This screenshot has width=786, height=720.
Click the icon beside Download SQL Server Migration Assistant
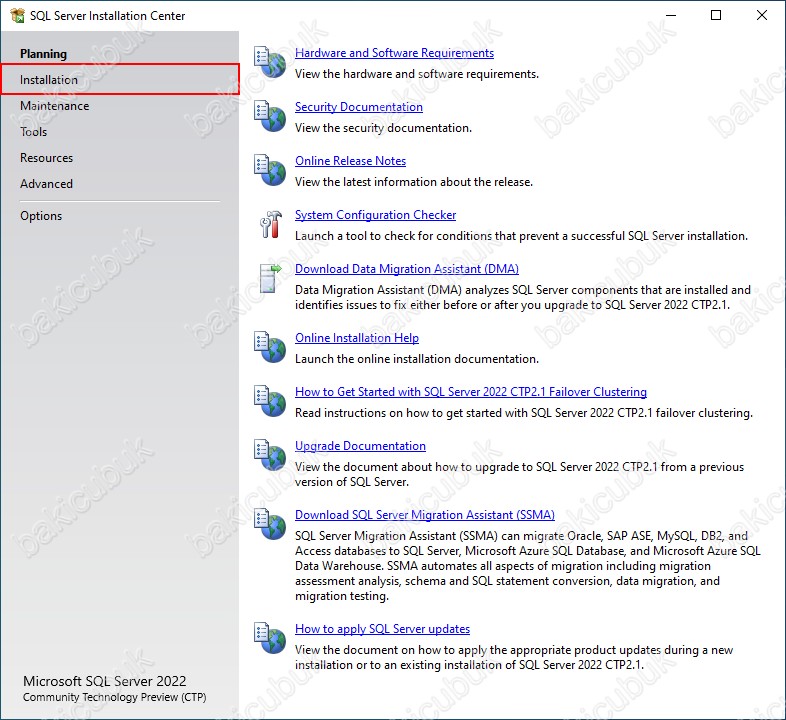(x=269, y=525)
